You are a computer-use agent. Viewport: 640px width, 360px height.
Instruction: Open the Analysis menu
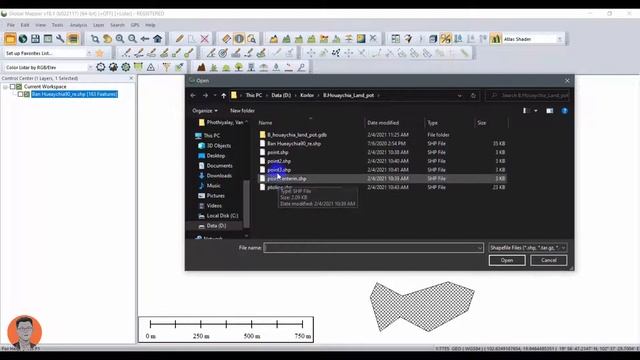point(78,25)
